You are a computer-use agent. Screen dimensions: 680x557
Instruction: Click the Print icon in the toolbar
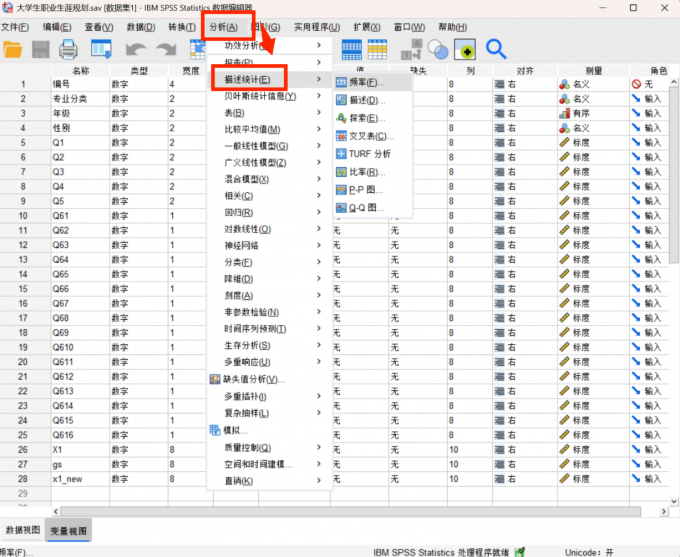coord(68,49)
